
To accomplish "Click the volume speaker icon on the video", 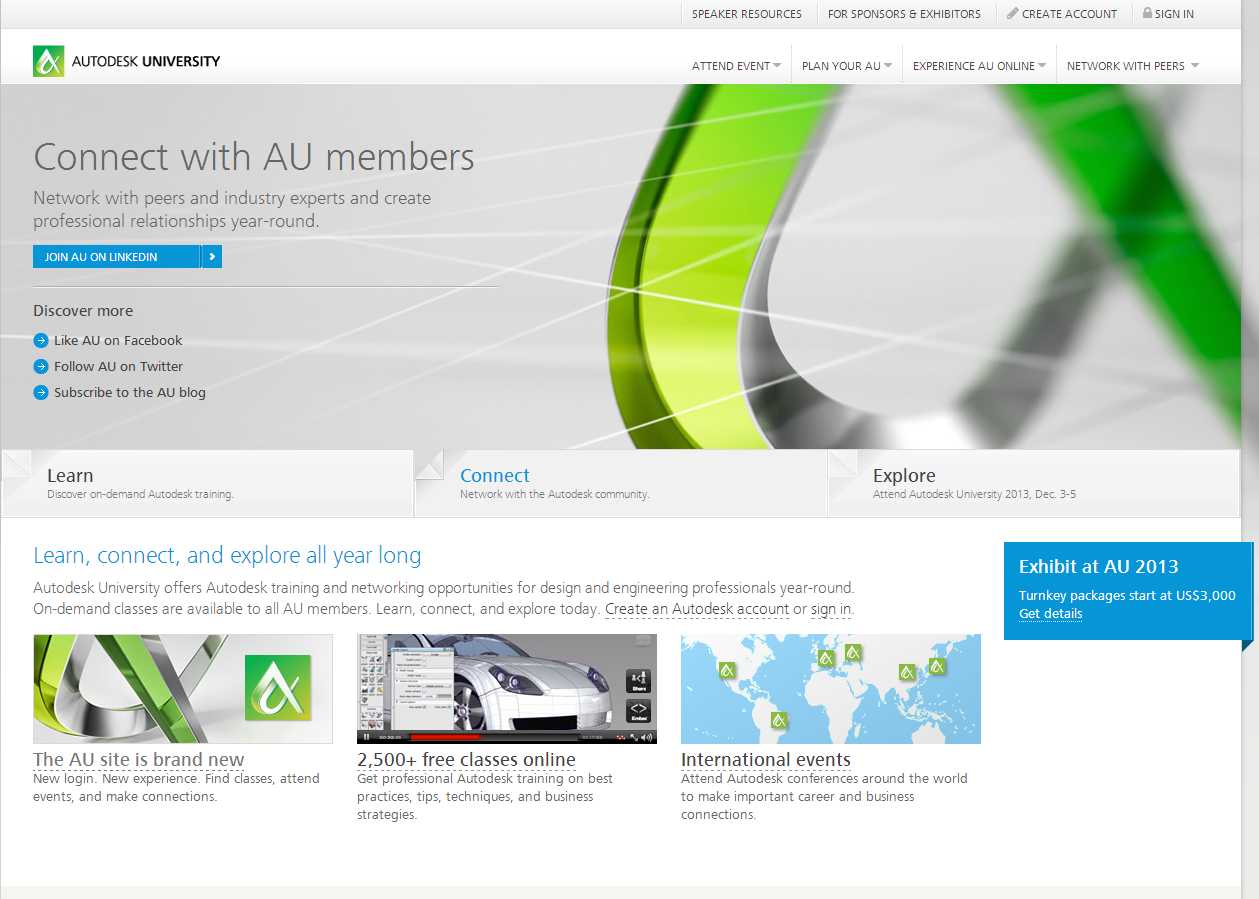I will pyautogui.click(x=647, y=738).
